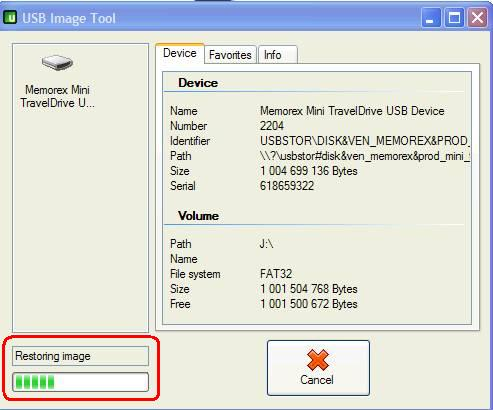Minimize the USB Image Tool window
This screenshot has height=410, width=493.
click(x=430, y=17)
